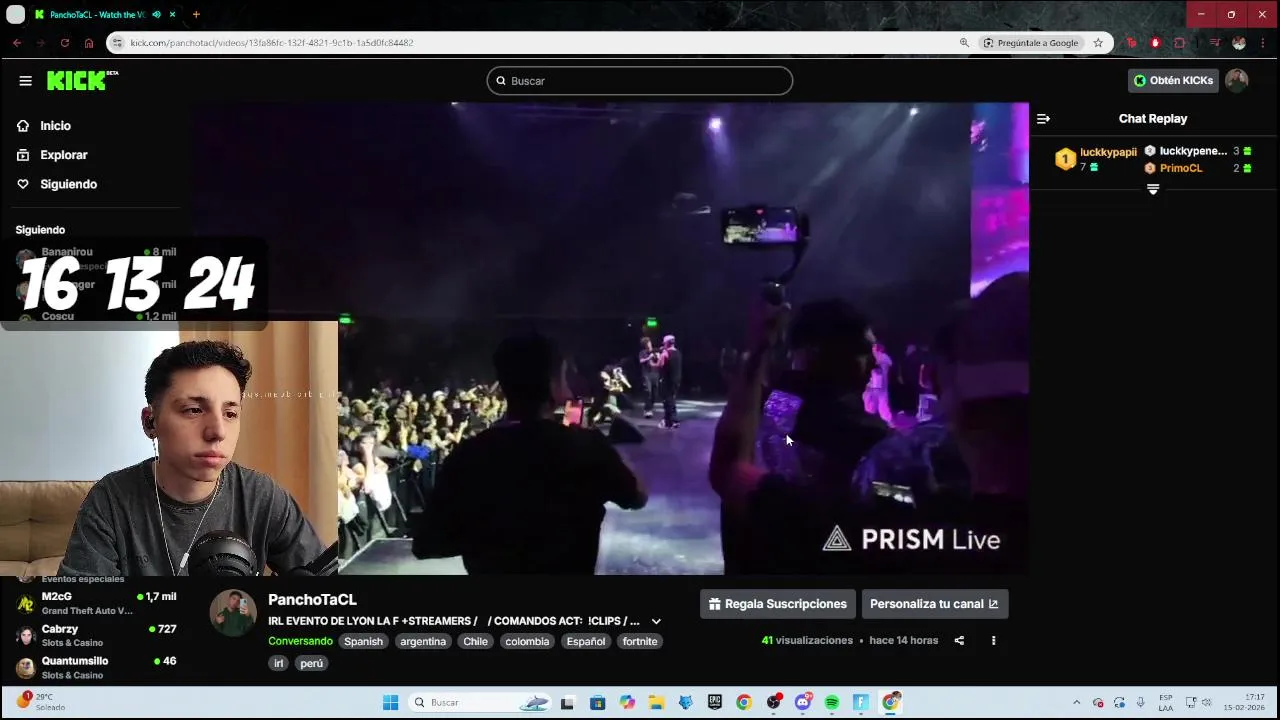The image size is (1280, 720).
Task: Open Epic Games Launcher from taskbar
Action: click(x=714, y=703)
